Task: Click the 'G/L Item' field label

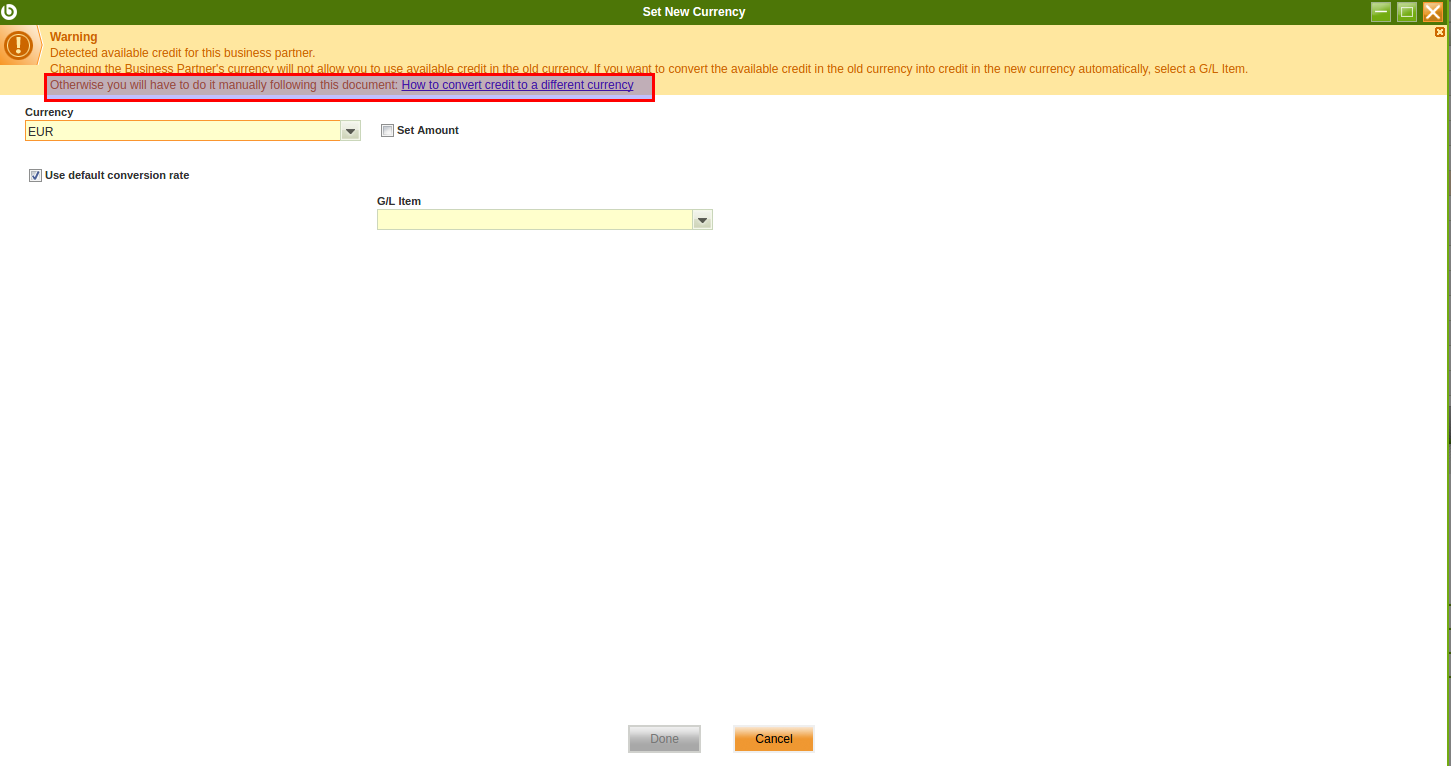Action: coord(399,201)
